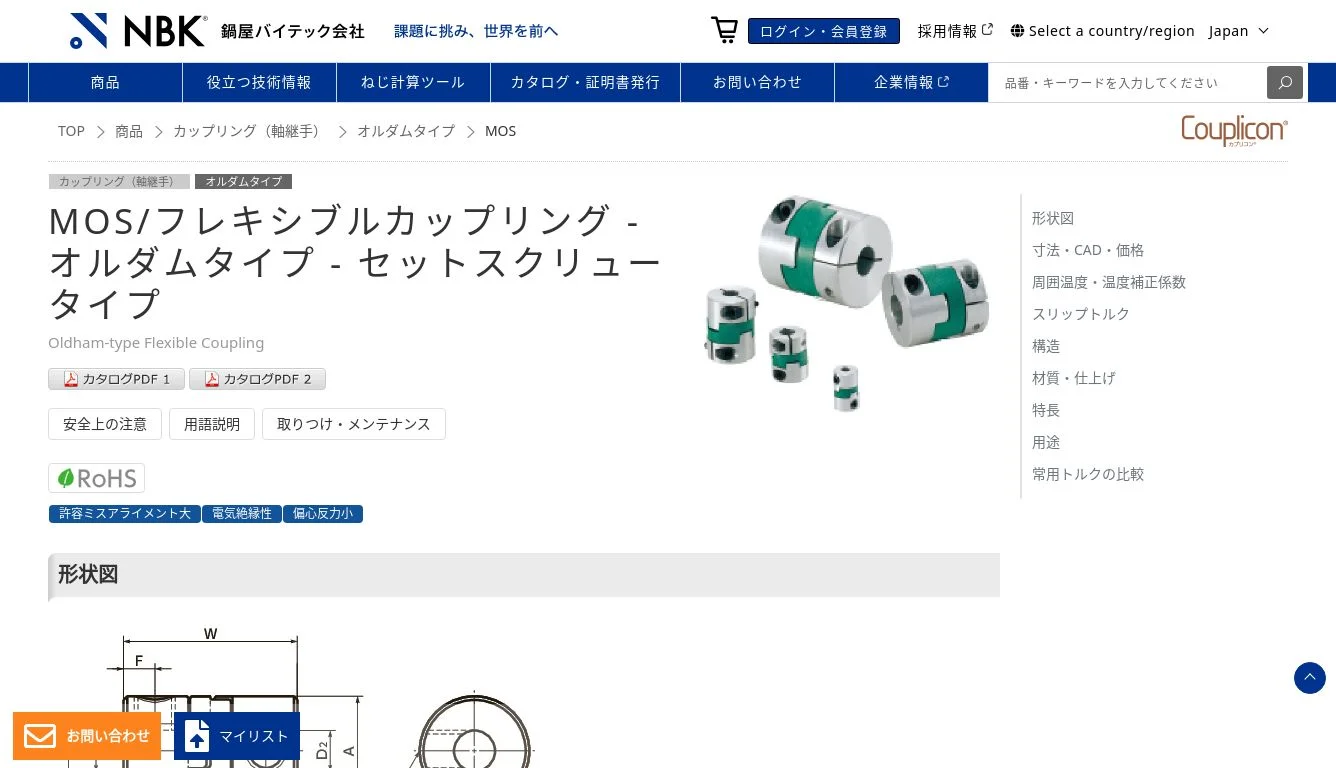
Task: Click the オルダムタイプ breadcrumb link
Action: coord(406,131)
